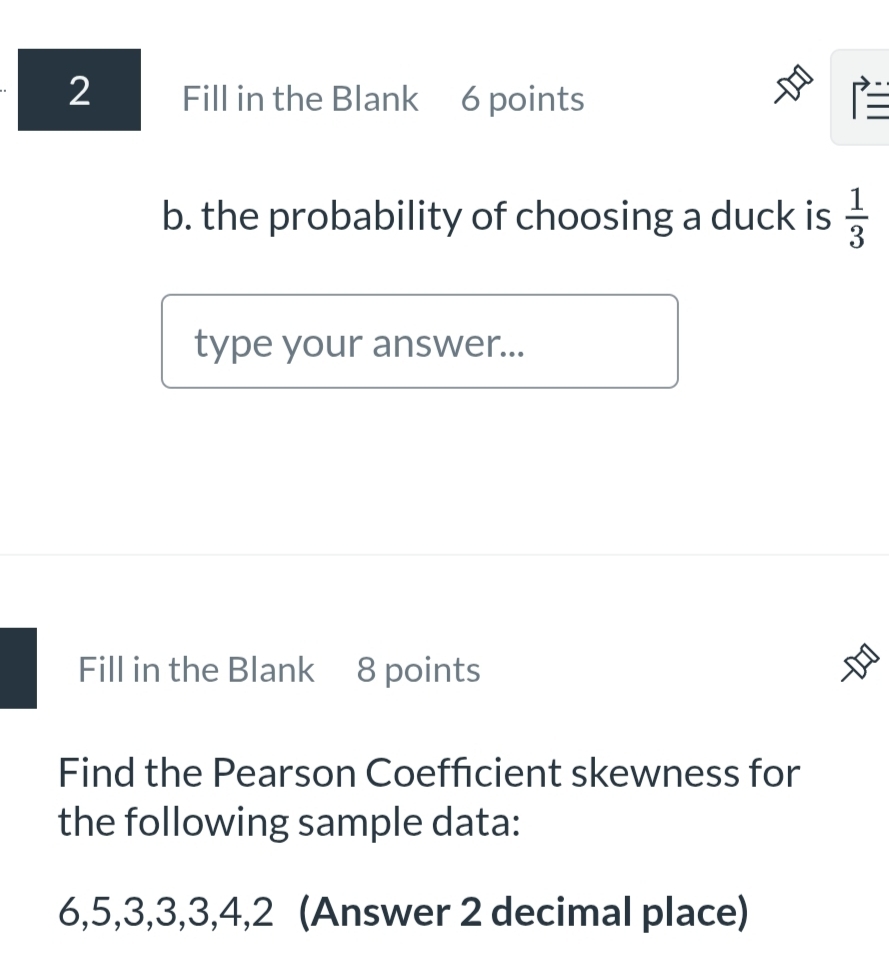
Task: Click 'Fill in the Blank' label of question 2
Action: pos(300,99)
